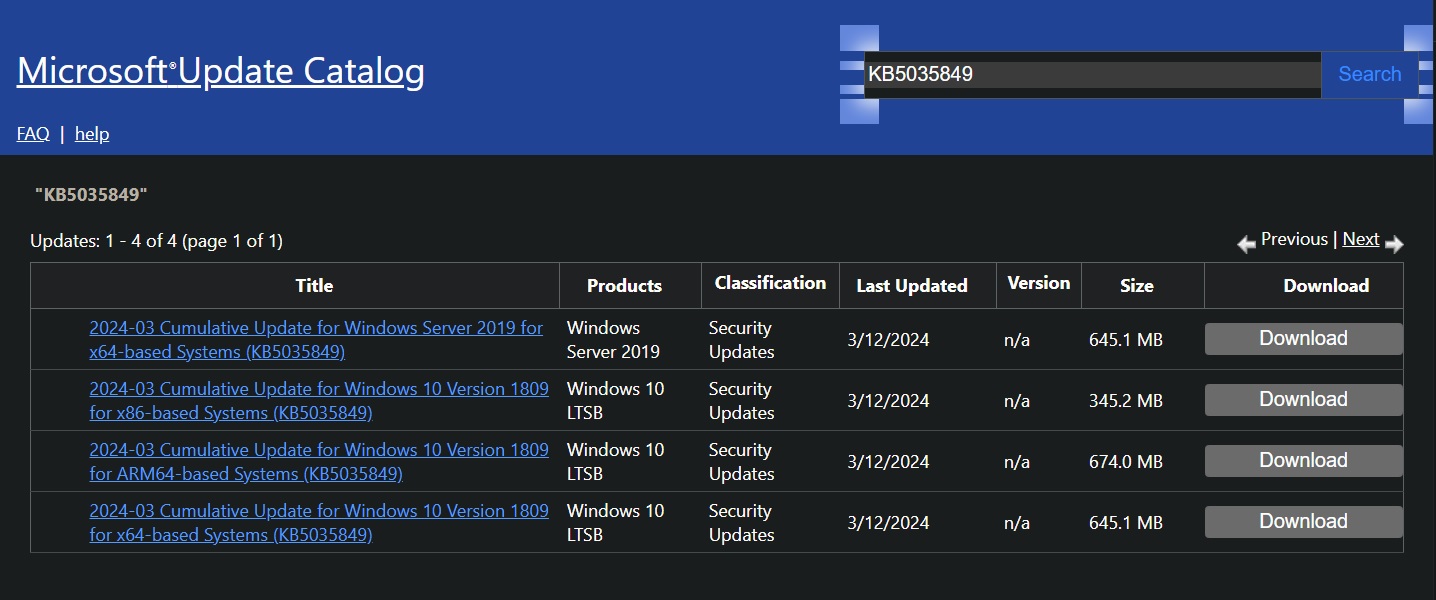Sort results by Last Updated column header
This screenshot has width=1436, height=600.
(x=912, y=285)
